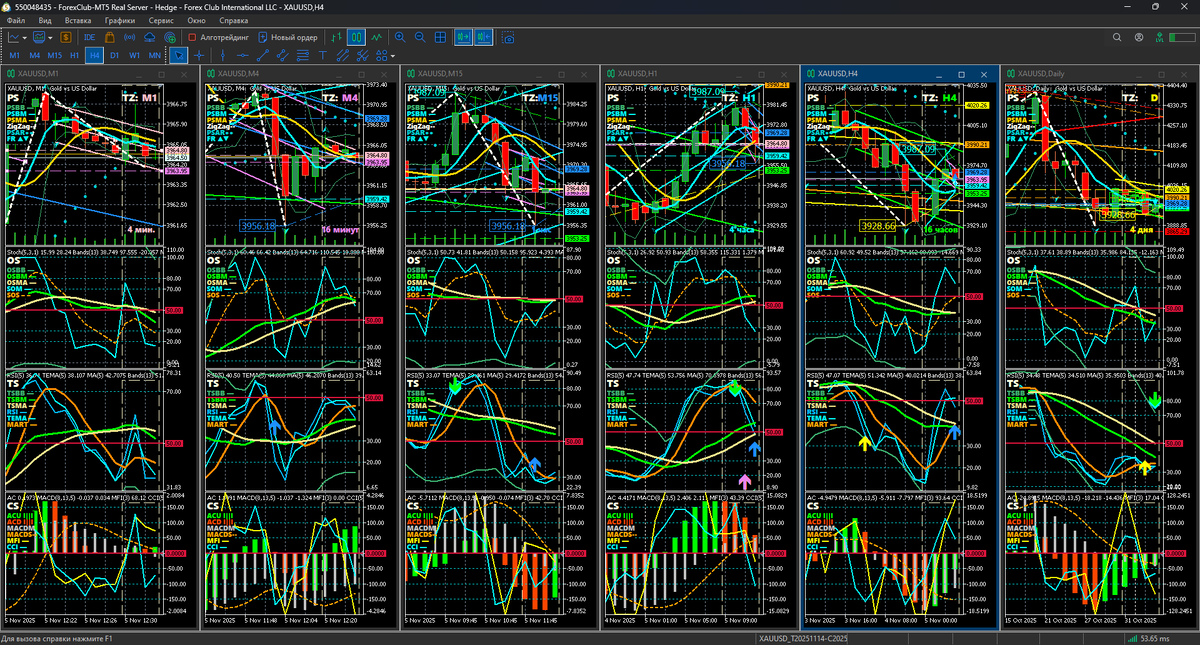Select the vertical line drawing tool
1200x645 pixels.
222,55
